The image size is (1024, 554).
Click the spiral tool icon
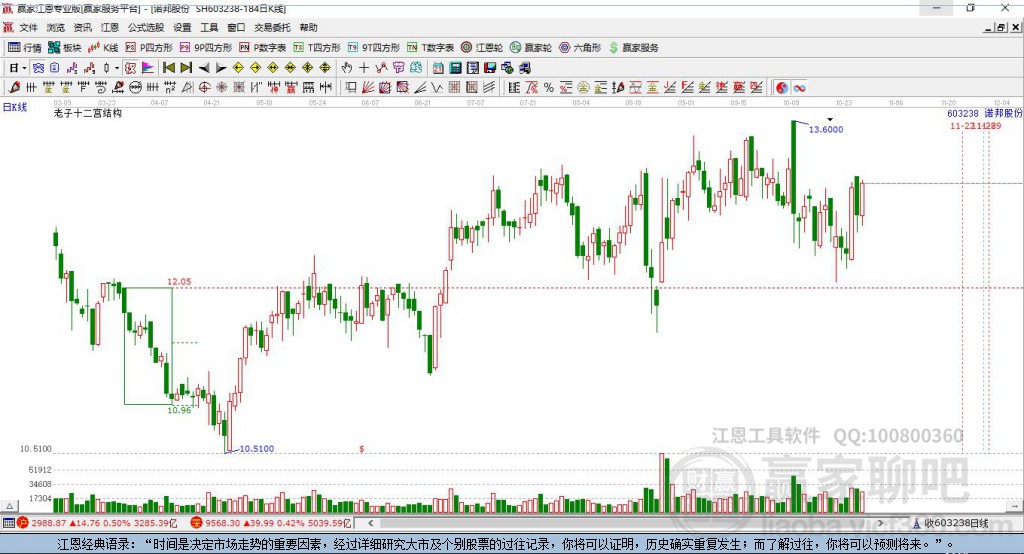[x=101, y=88]
